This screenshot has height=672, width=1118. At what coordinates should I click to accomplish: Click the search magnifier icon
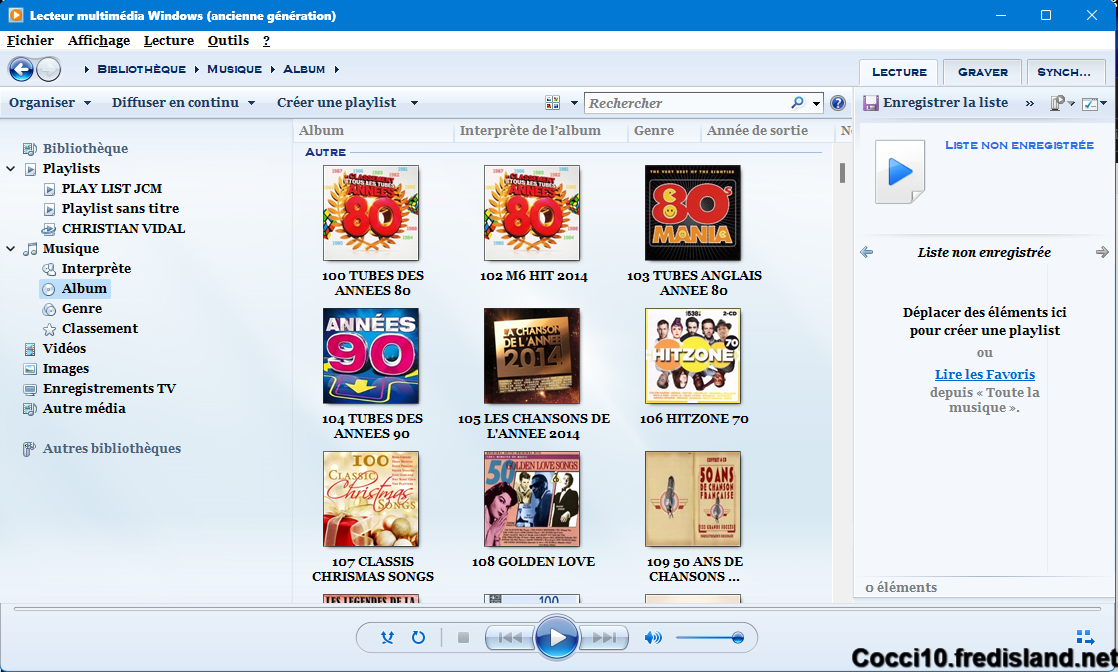pos(797,103)
